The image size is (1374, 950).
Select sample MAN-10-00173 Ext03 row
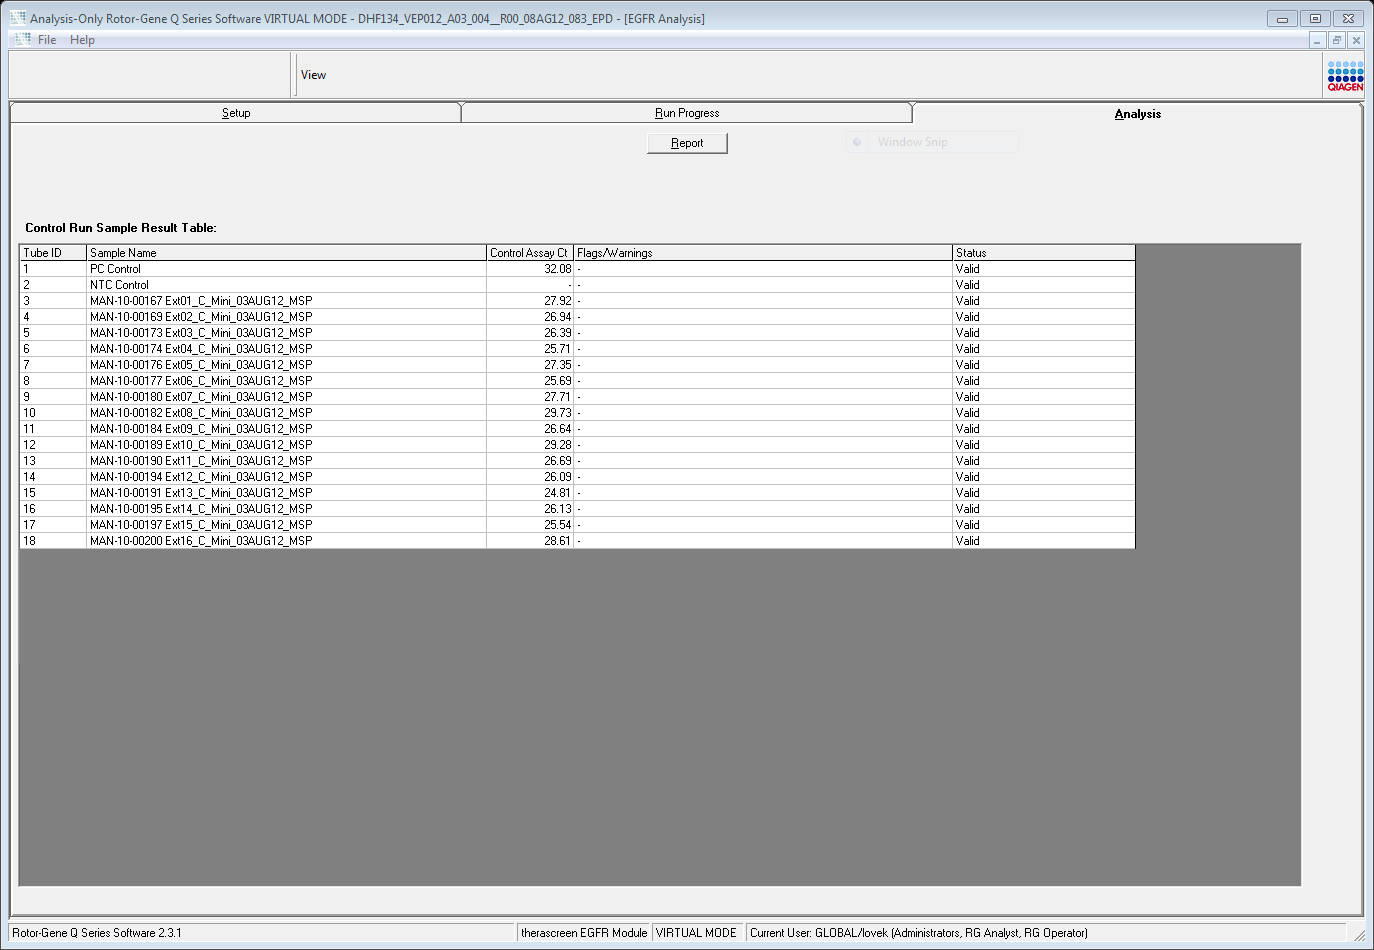click(577, 333)
